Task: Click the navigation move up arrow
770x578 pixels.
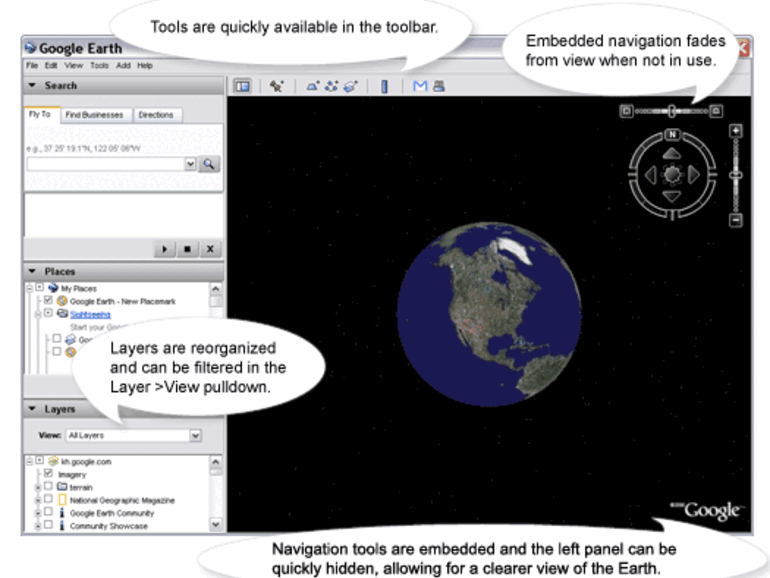Action: tap(672, 154)
